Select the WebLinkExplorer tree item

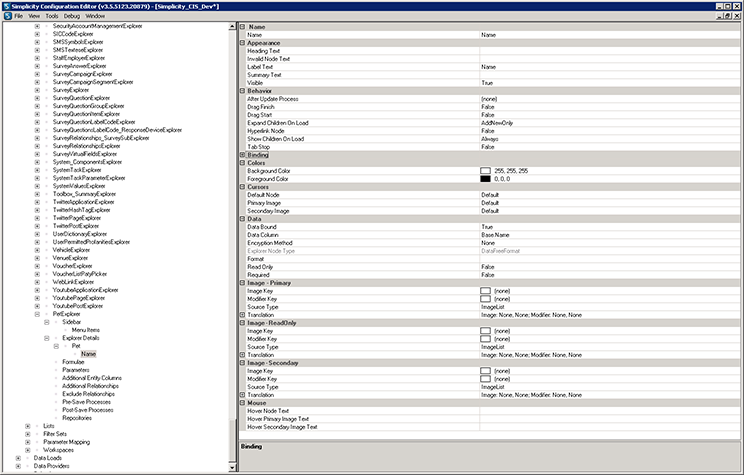pos(73,282)
